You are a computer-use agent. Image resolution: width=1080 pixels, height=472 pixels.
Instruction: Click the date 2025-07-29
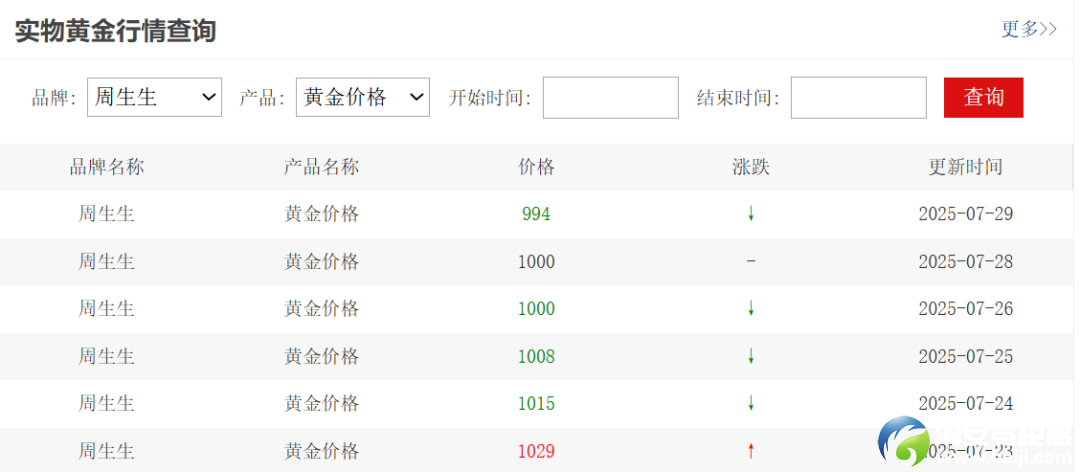[966, 214]
